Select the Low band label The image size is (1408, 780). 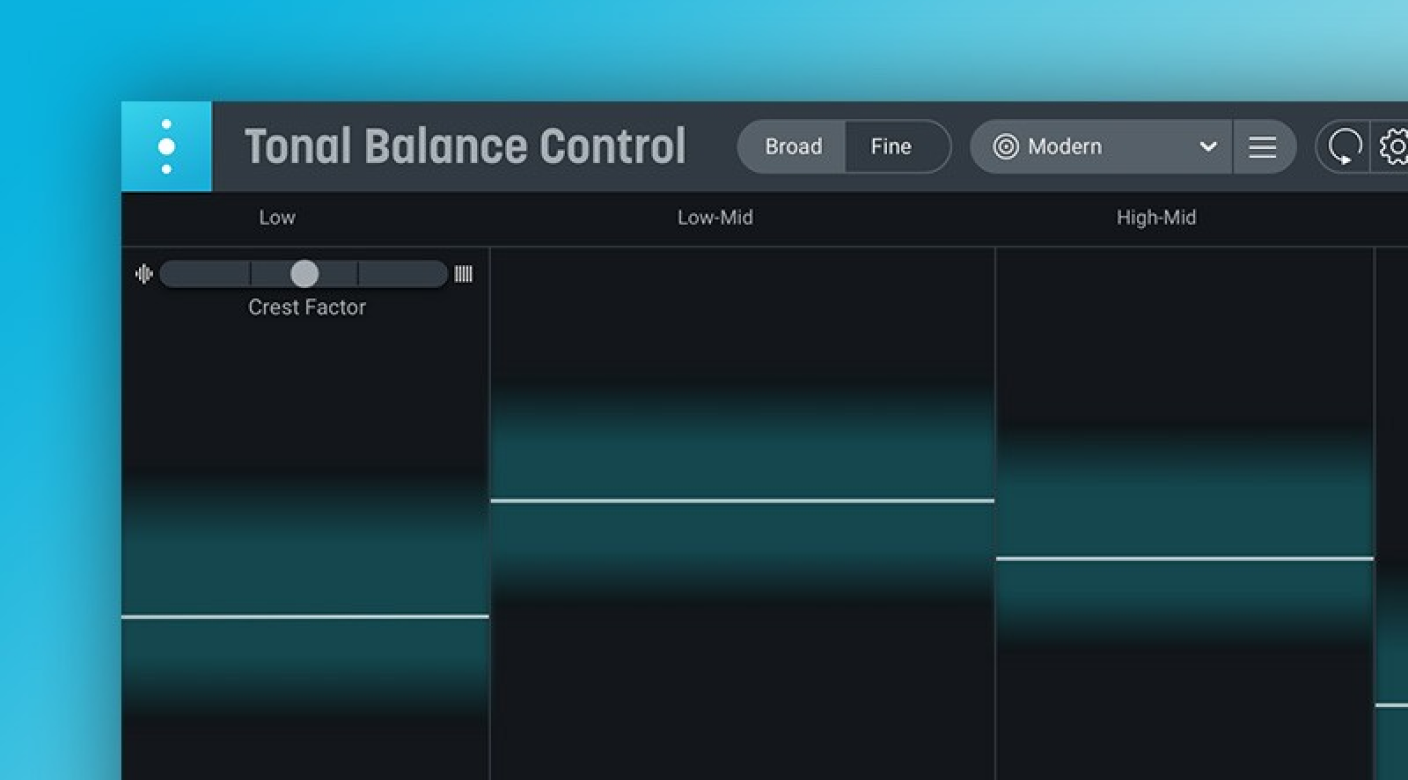(277, 218)
